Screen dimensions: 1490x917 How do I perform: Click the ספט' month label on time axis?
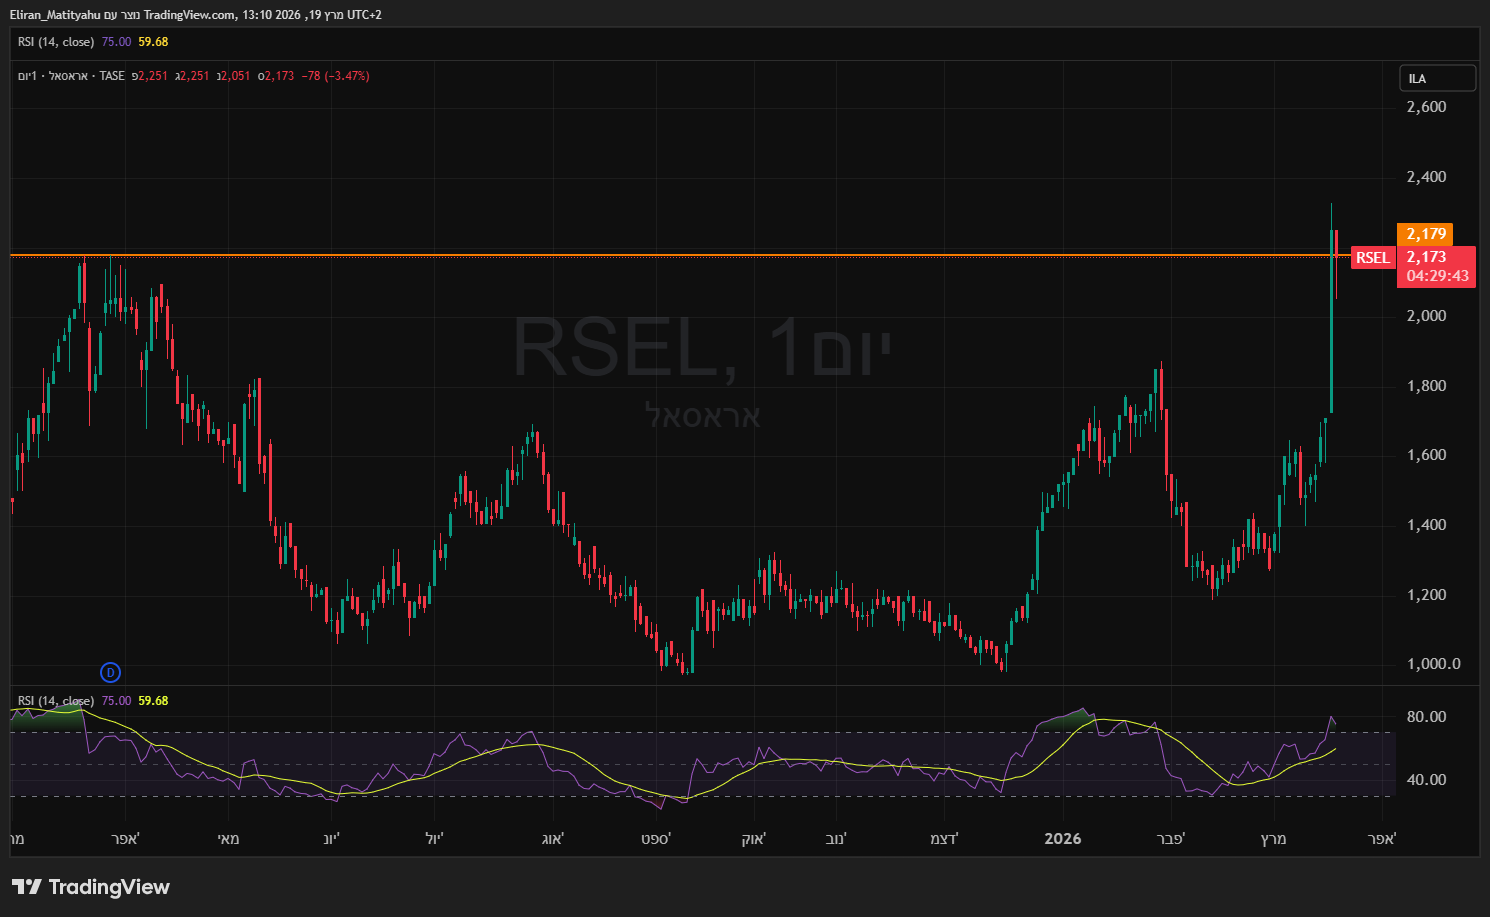click(656, 839)
